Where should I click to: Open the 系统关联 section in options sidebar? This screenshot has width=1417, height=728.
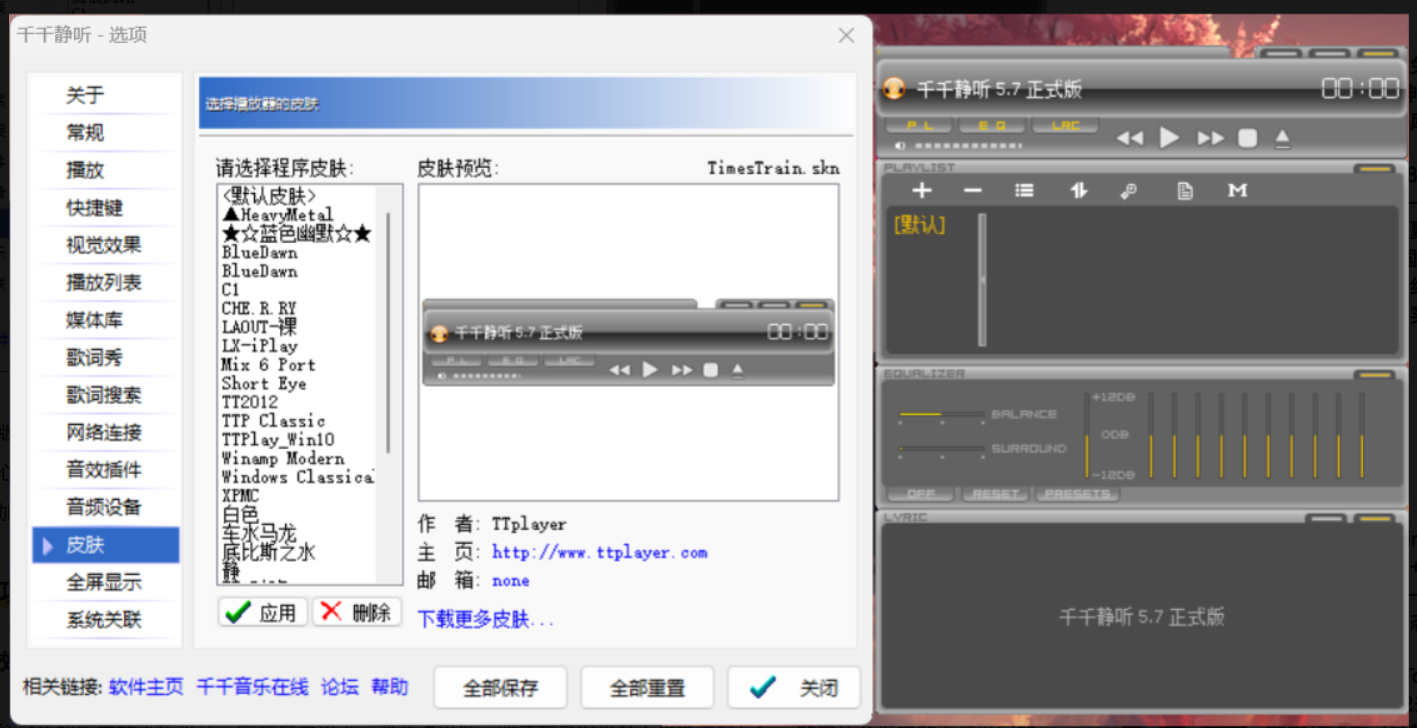(106, 620)
